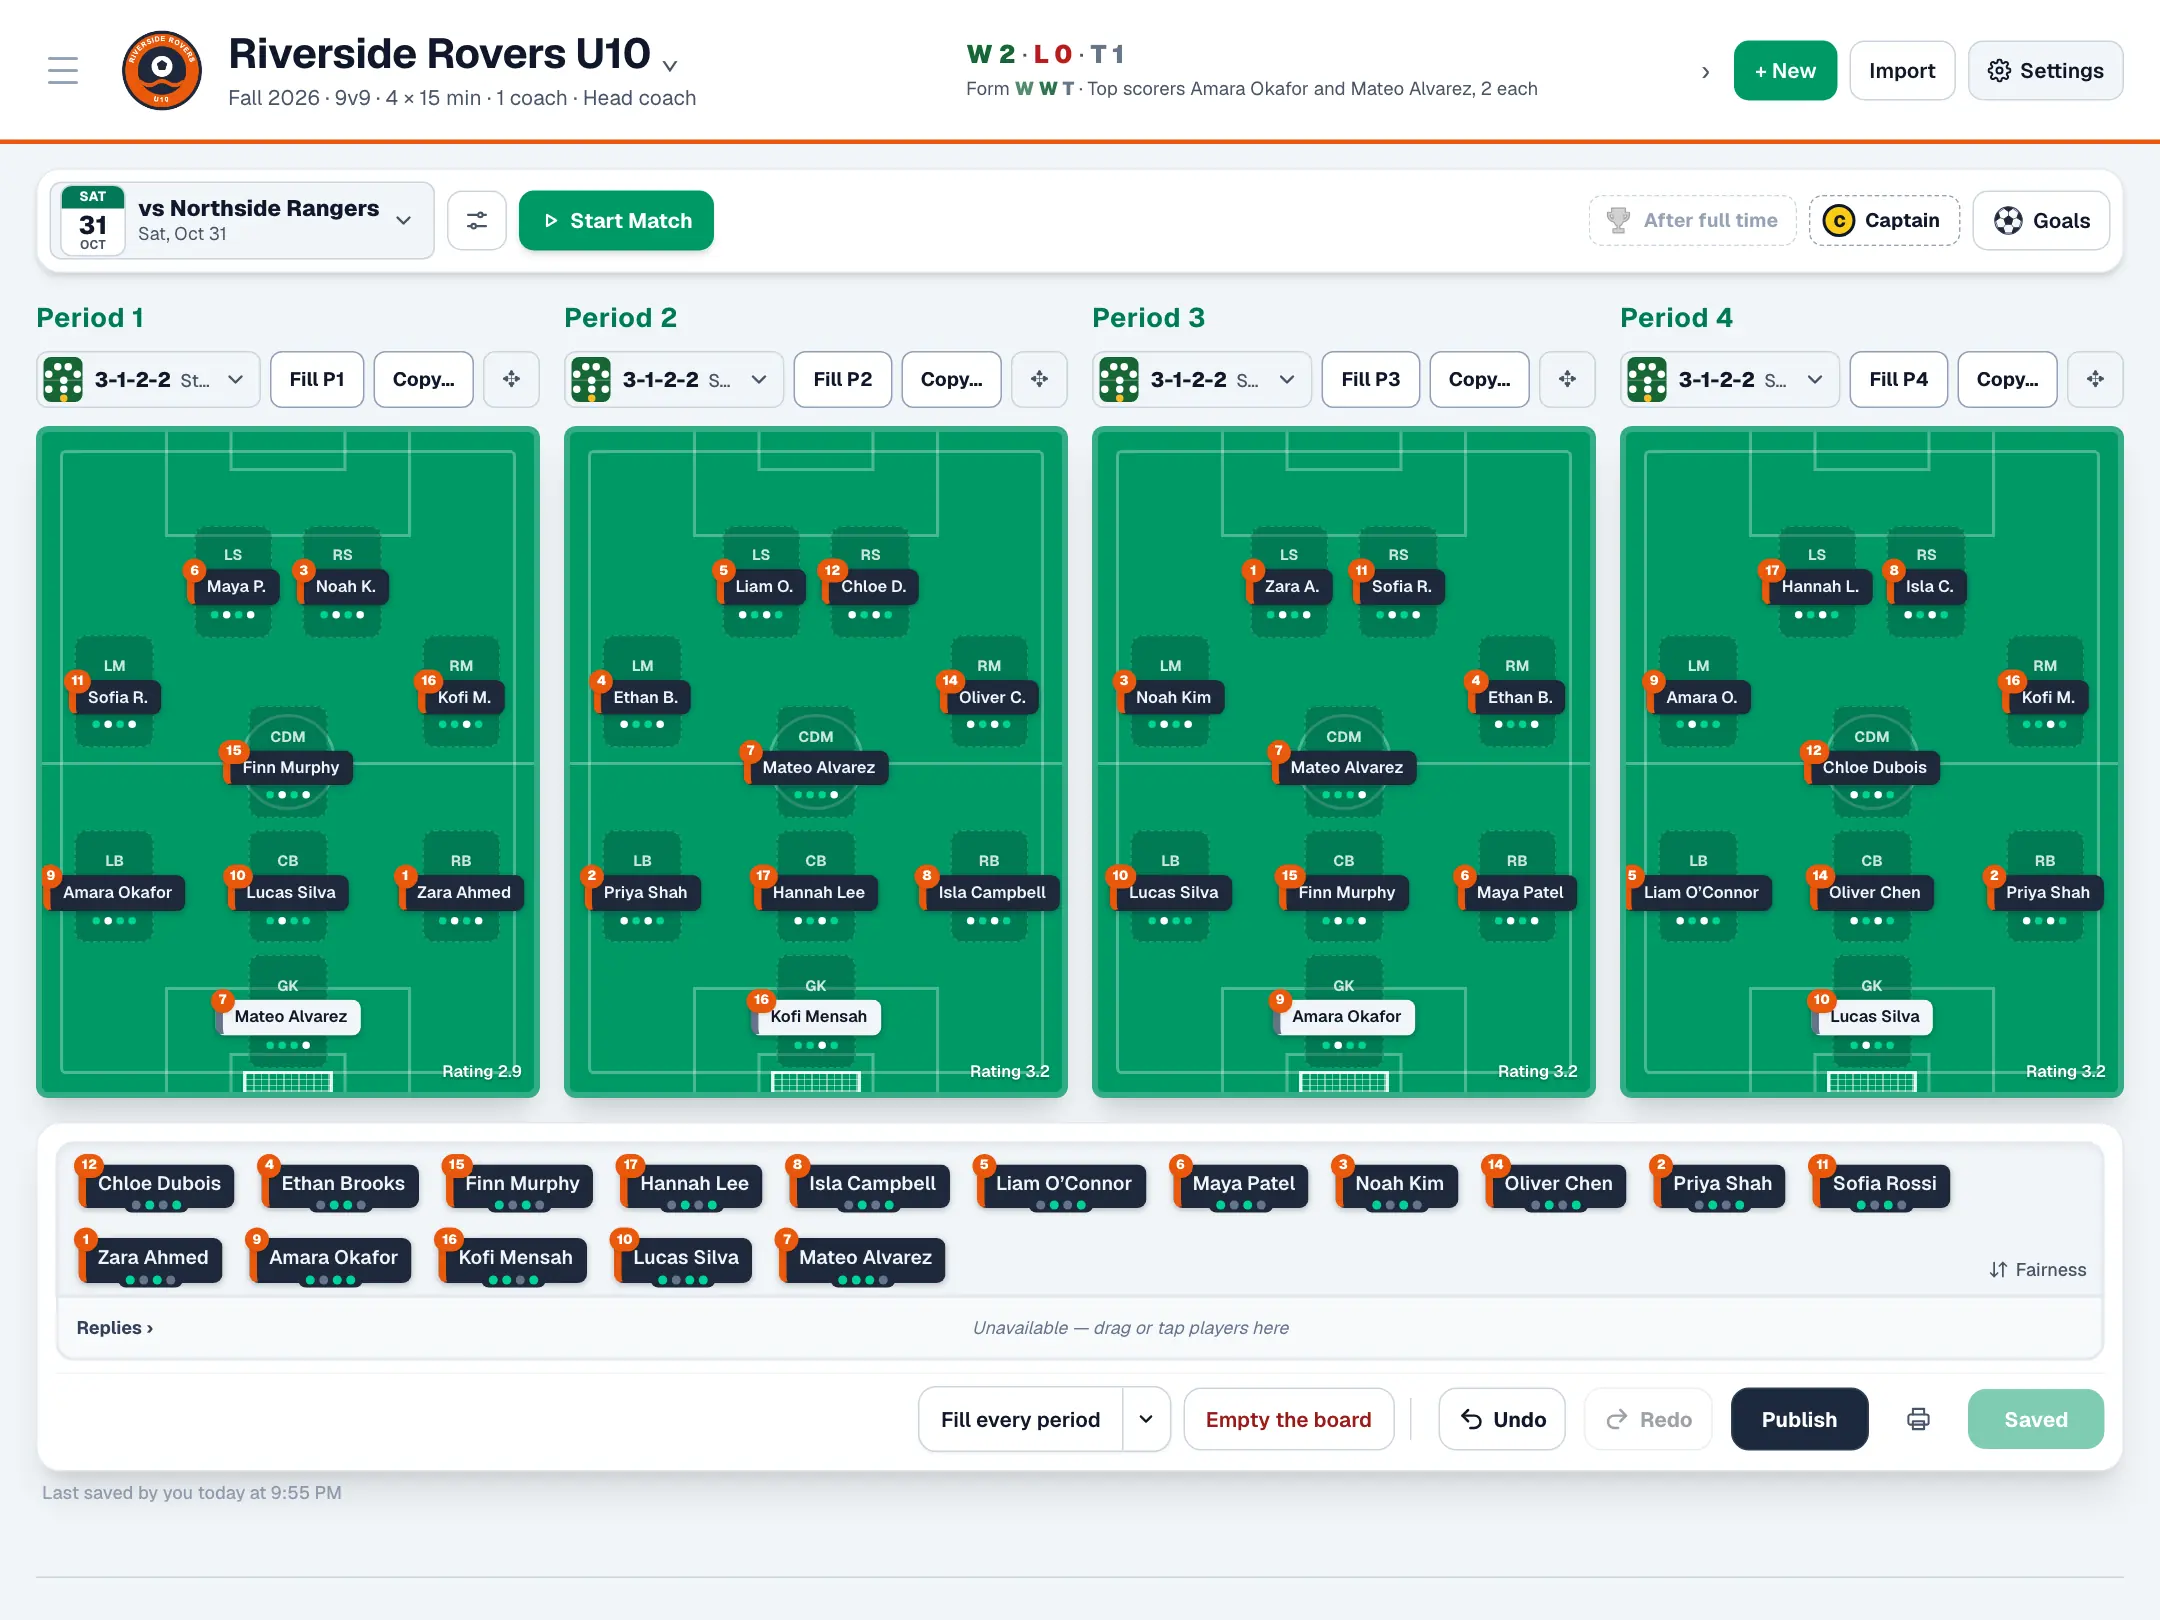
Task: Click Period 1 formation grid icon
Action: pyautogui.click(x=63, y=380)
